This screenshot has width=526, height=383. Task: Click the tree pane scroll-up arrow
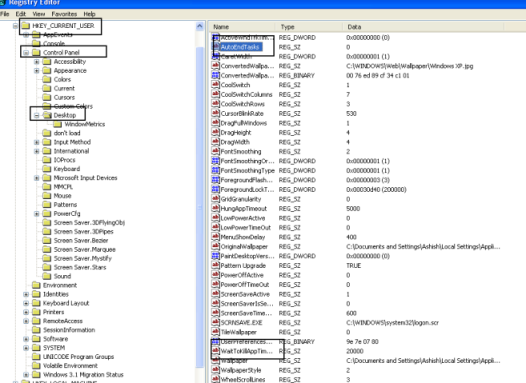pyautogui.click(x=200, y=26)
